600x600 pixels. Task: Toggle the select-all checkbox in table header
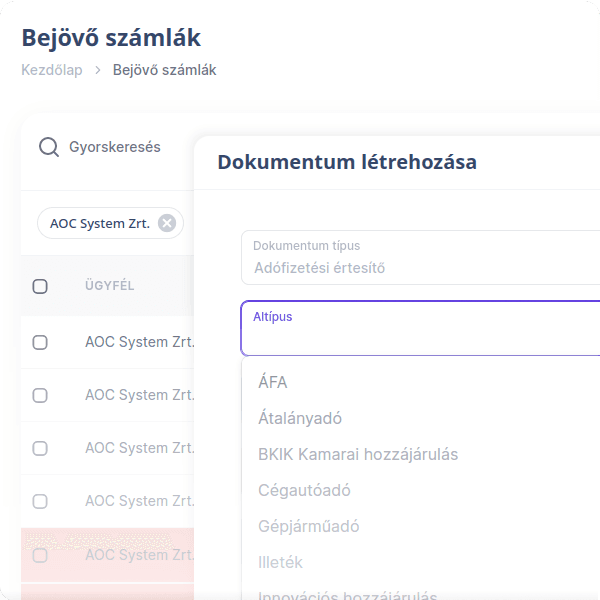tap(40, 286)
